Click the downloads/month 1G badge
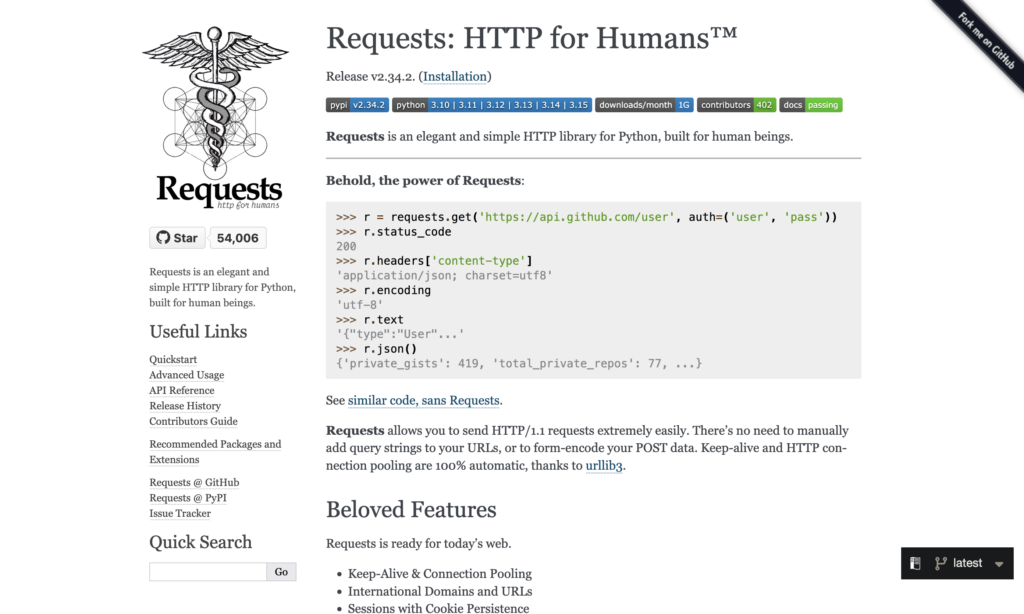 (x=644, y=105)
